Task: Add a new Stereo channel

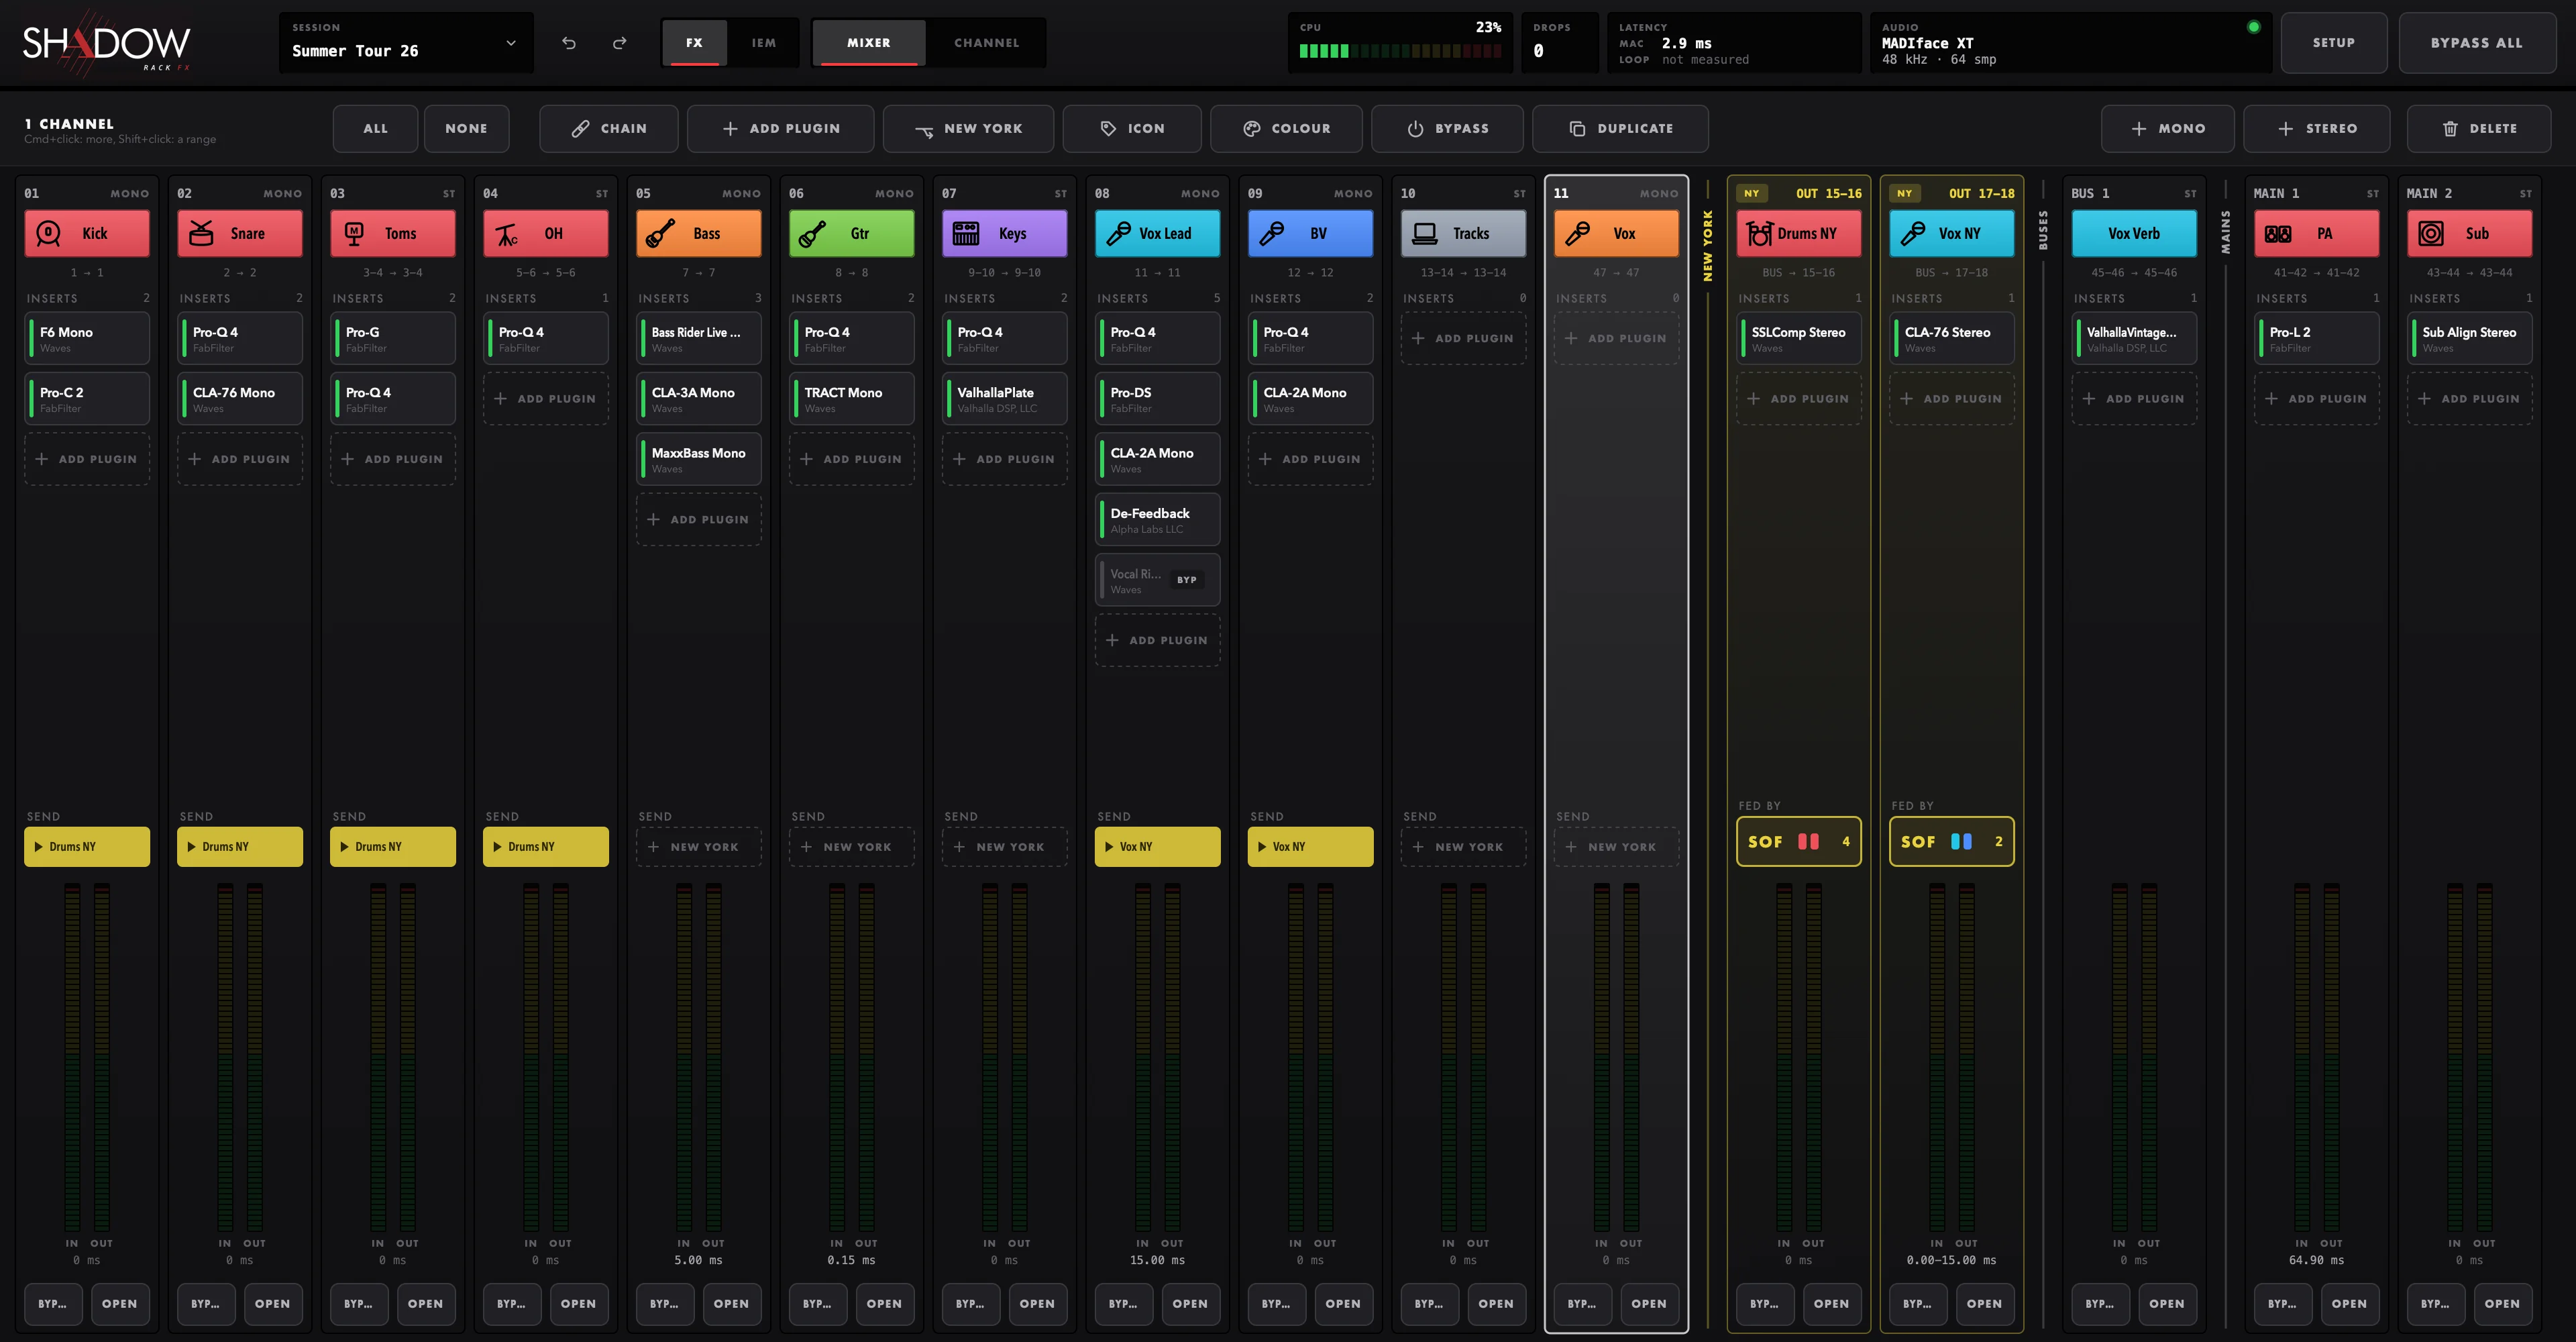Action: click(x=2317, y=128)
